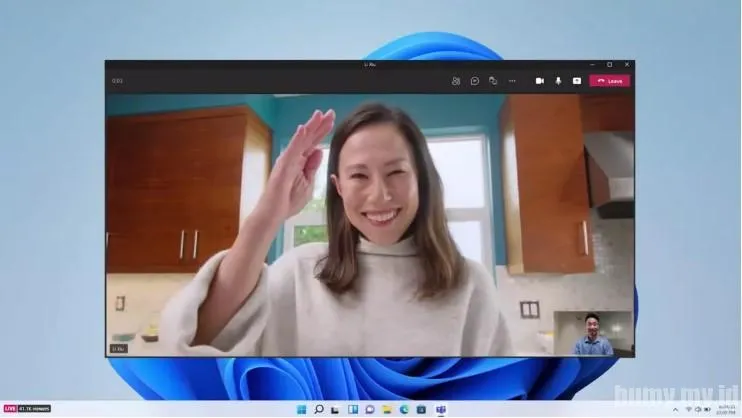
Task: Open the Windows Start menu
Action: (x=301, y=409)
